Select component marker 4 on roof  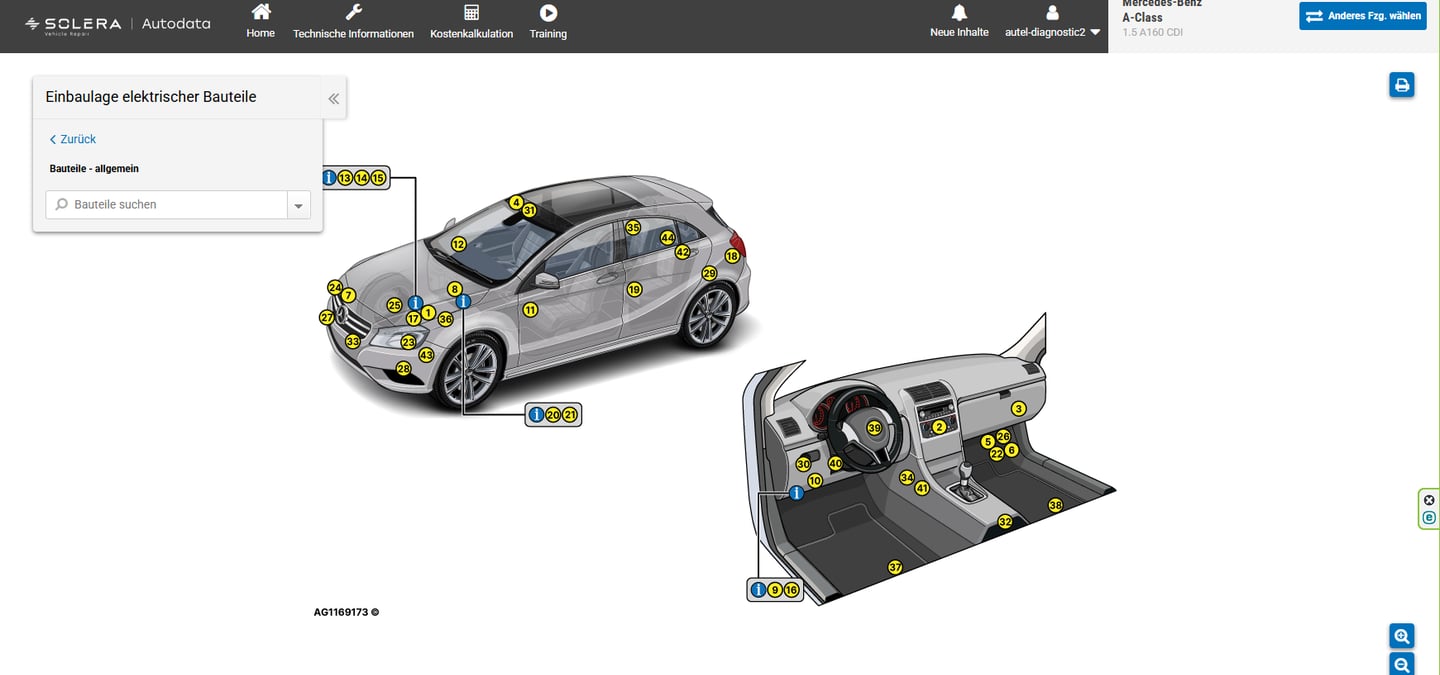pos(516,203)
